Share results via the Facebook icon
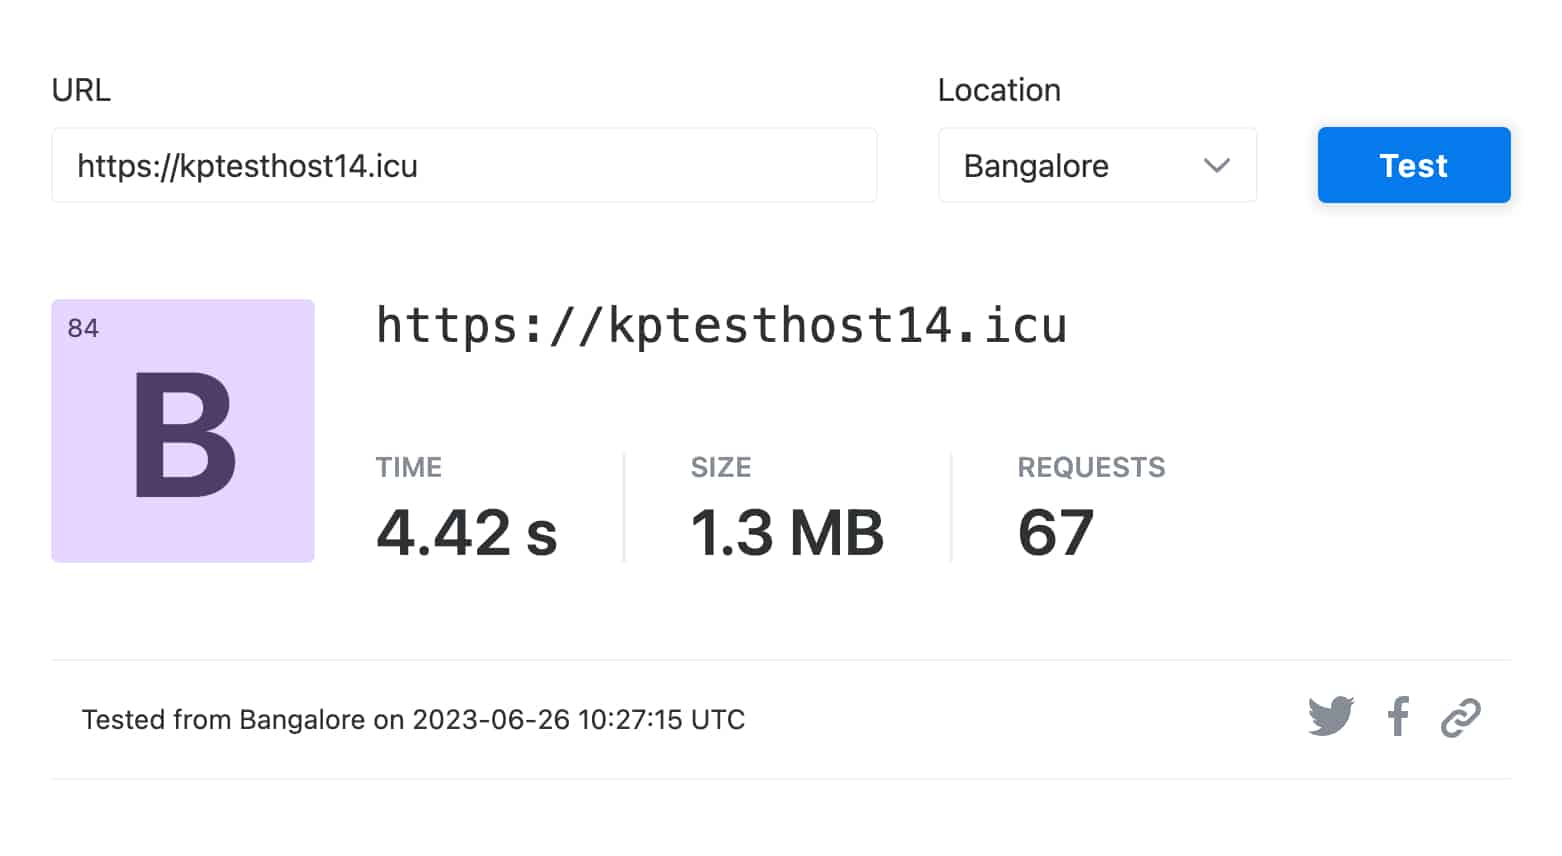Viewport: 1562px width, 856px height. pos(1398,716)
